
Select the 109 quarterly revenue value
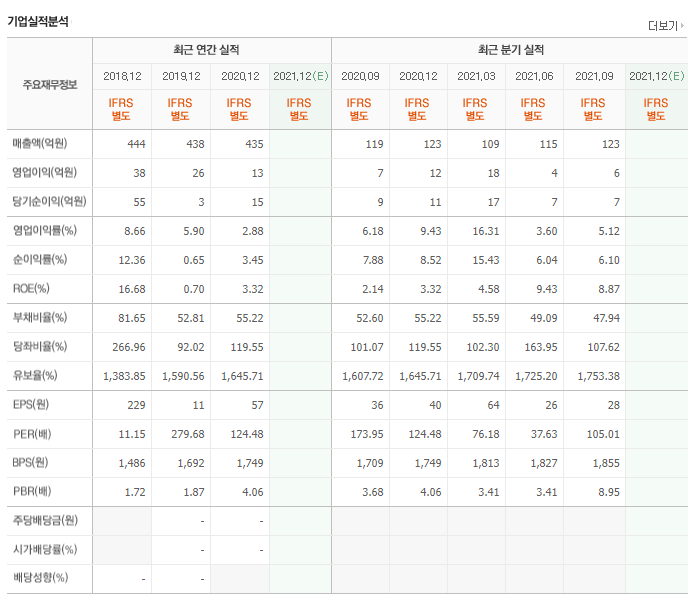490,144
